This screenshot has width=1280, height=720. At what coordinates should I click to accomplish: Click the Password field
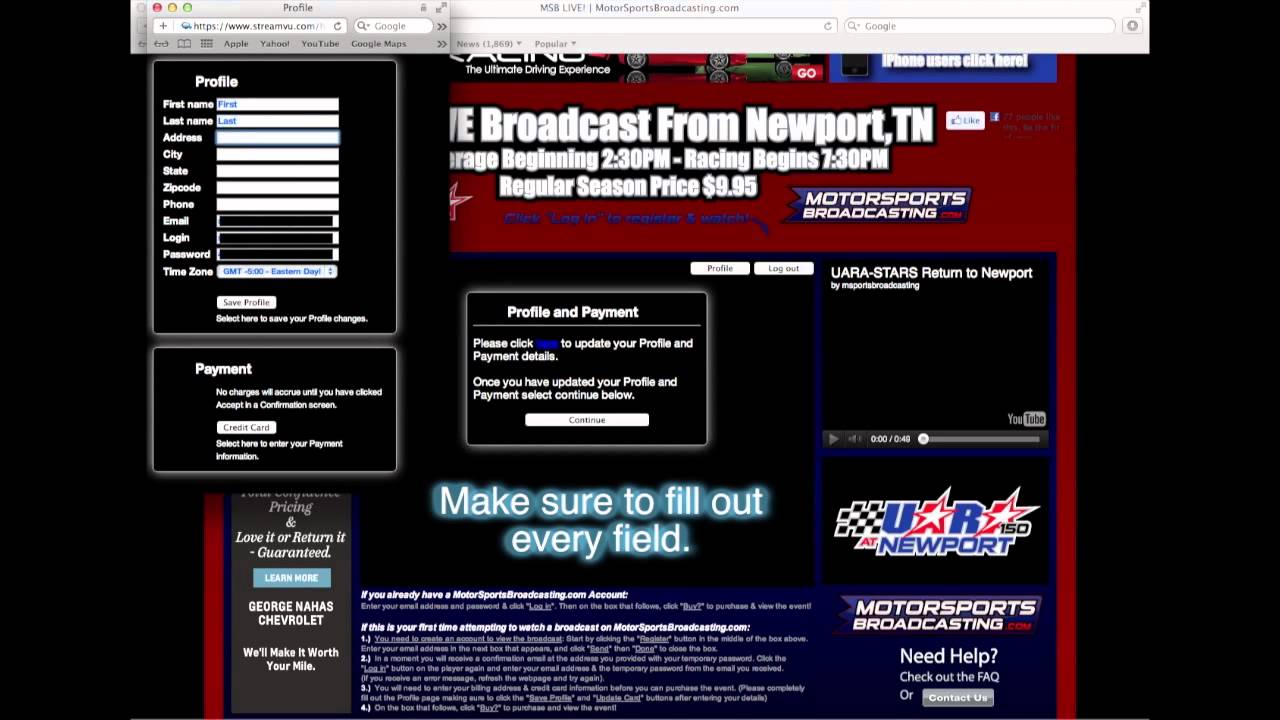click(x=277, y=254)
